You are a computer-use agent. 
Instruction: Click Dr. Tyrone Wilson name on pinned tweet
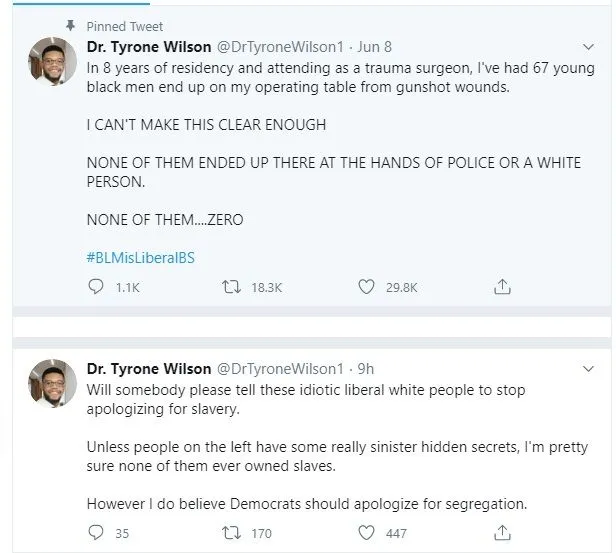pyautogui.click(x=149, y=47)
